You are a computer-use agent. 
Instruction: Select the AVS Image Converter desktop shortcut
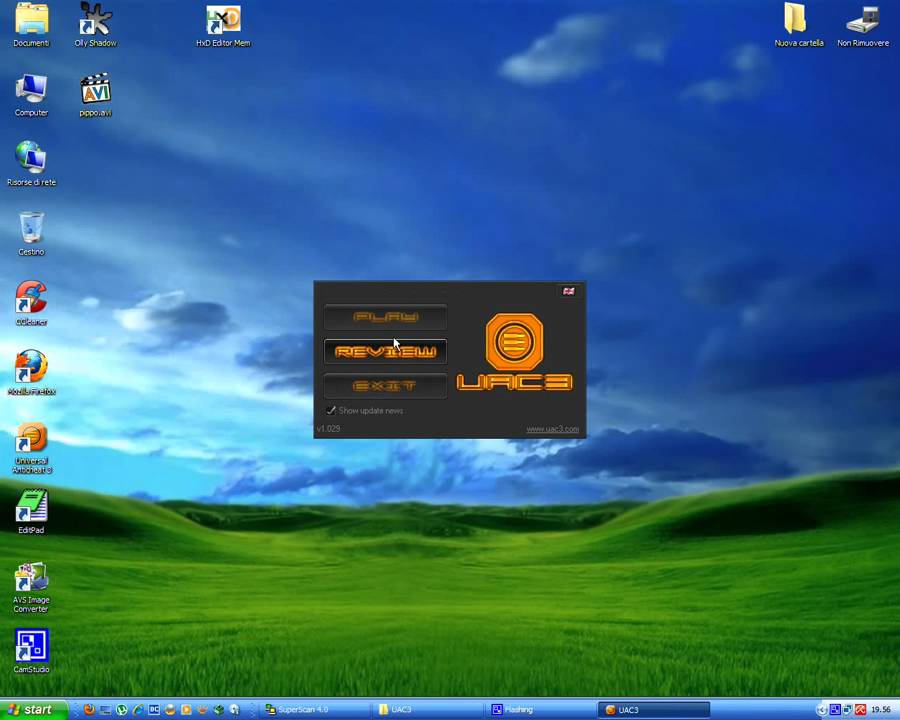pyautogui.click(x=32, y=588)
